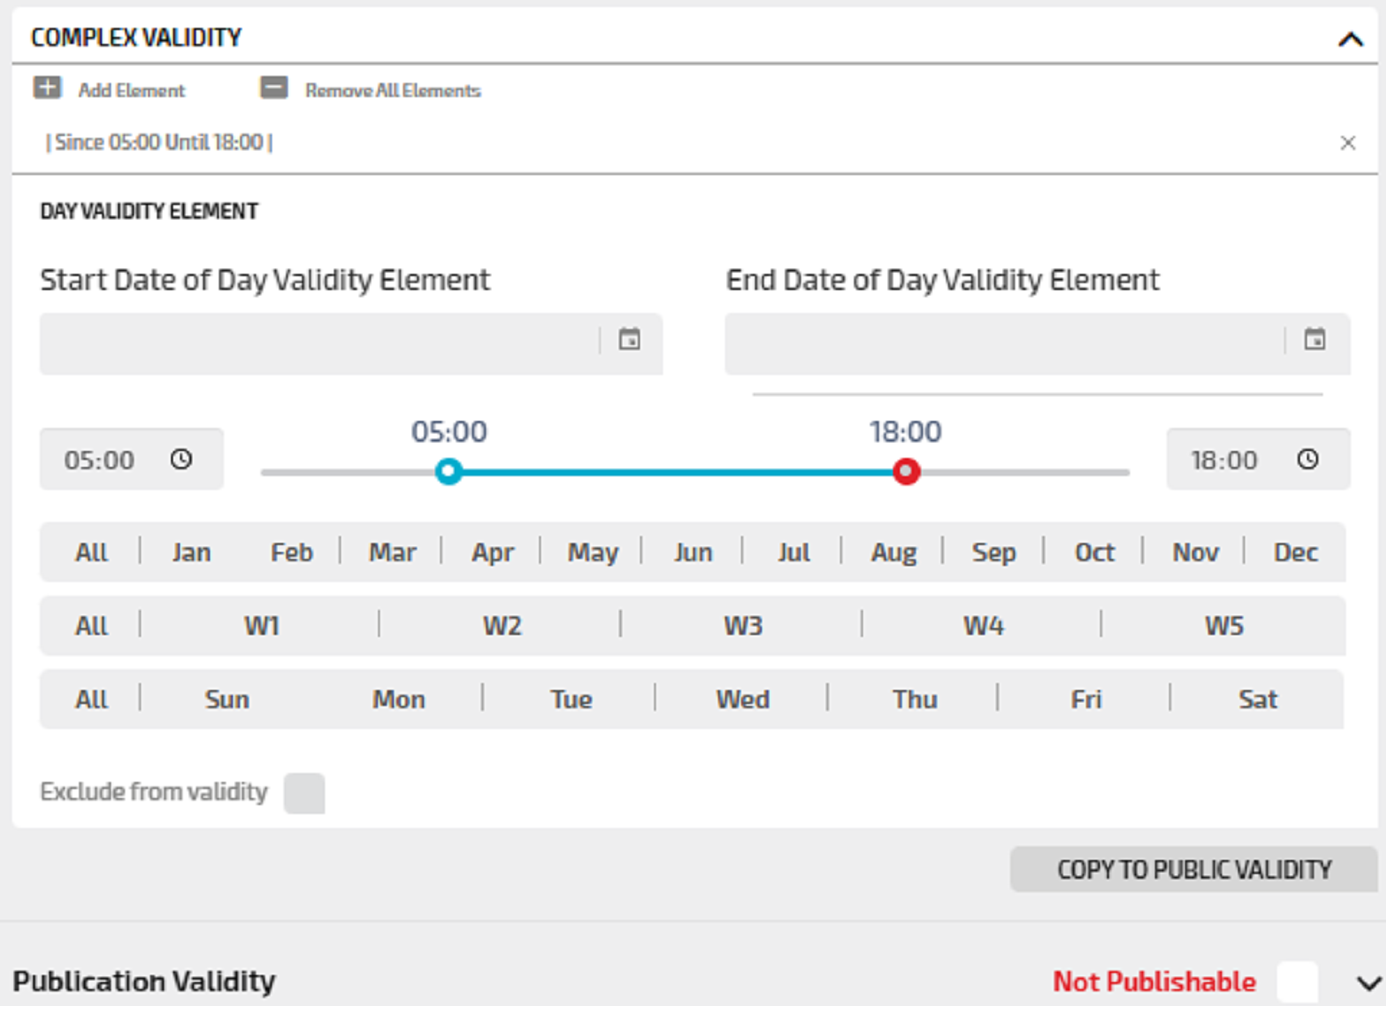Viewport: 1395px width, 1012px height.
Task: Remove the 'Since 05:00 Until 18:00' element
Action: pos(1347,143)
